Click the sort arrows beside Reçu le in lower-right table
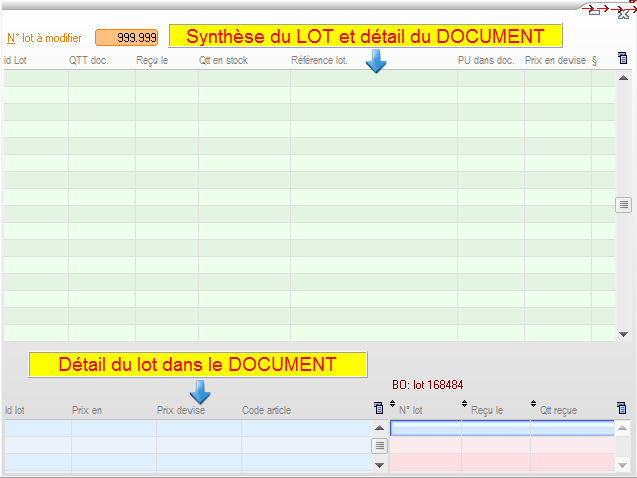The image size is (637, 478). click(x=464, y=404)
